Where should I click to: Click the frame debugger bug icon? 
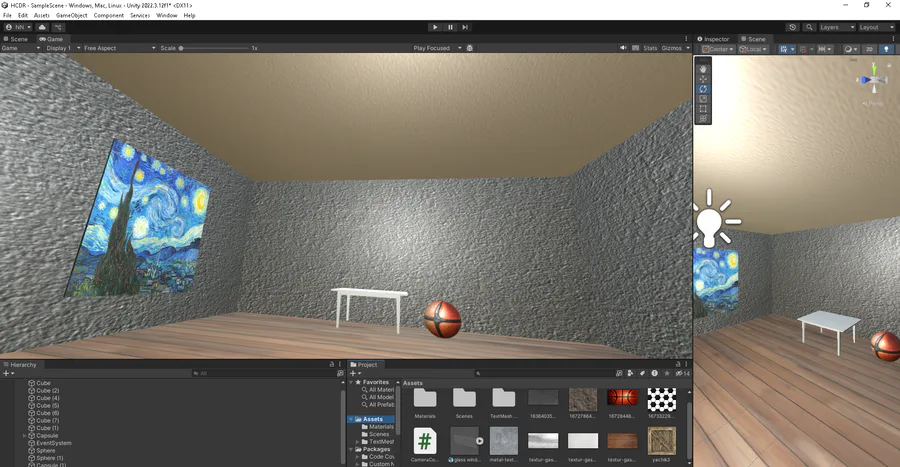coord(470,48)
